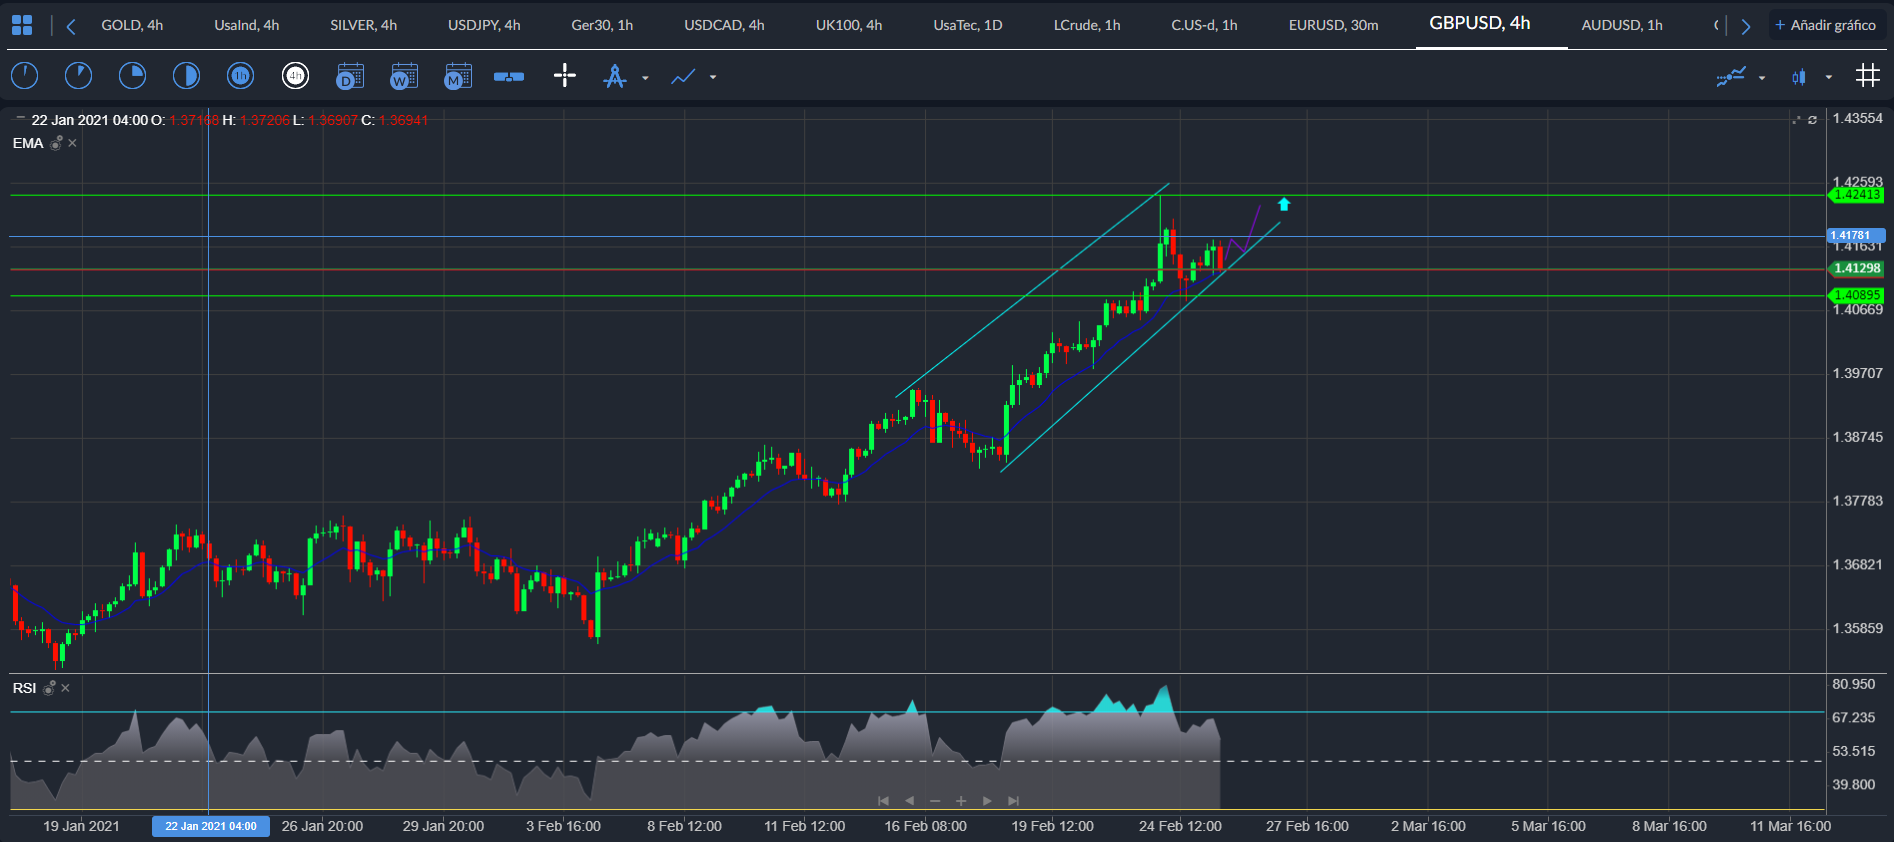The image size is (1894, 842).
Task: Open RSI indicator settings gear
Action: pos(49,688)
